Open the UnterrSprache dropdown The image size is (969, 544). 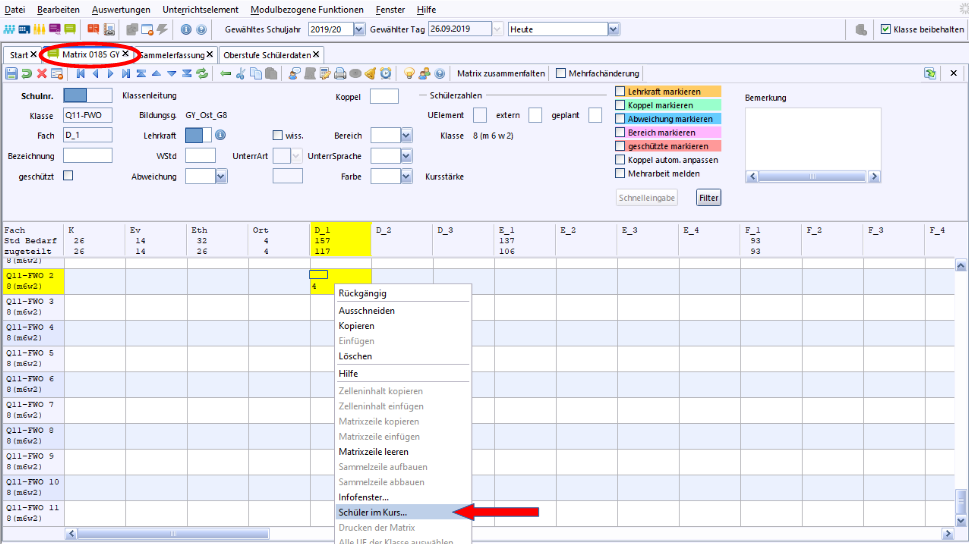click(406, 156)
